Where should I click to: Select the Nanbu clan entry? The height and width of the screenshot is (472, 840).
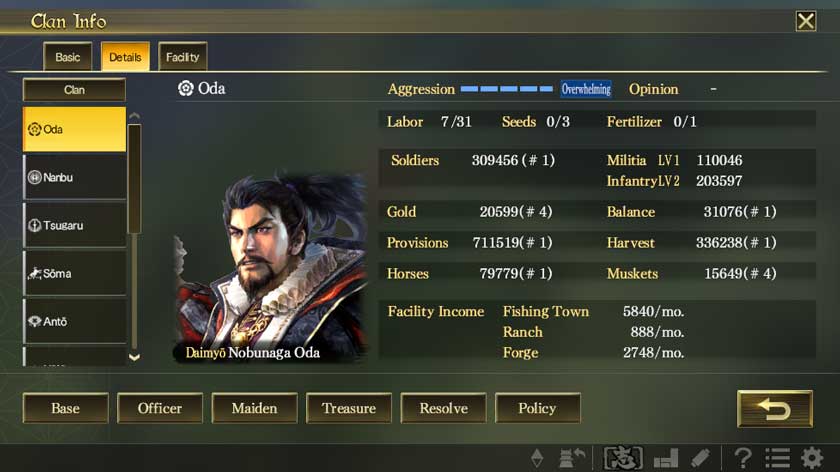pyautogui.click(x=75, y=177)
